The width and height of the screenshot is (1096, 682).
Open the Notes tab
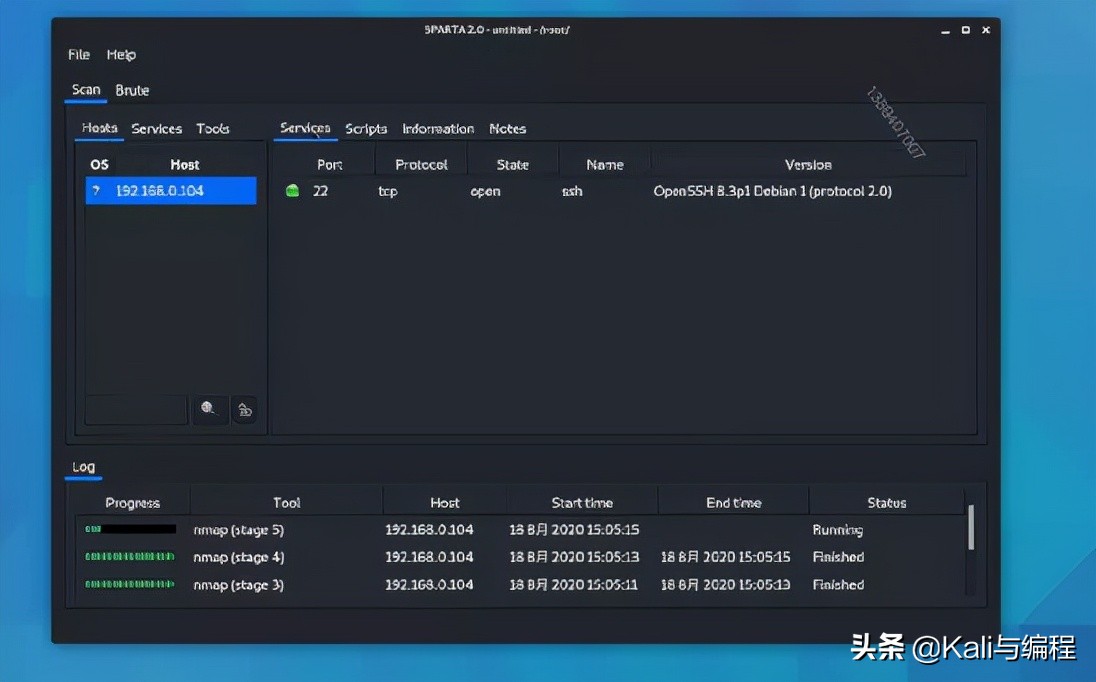pyautogui.click(x=507, y=129)
